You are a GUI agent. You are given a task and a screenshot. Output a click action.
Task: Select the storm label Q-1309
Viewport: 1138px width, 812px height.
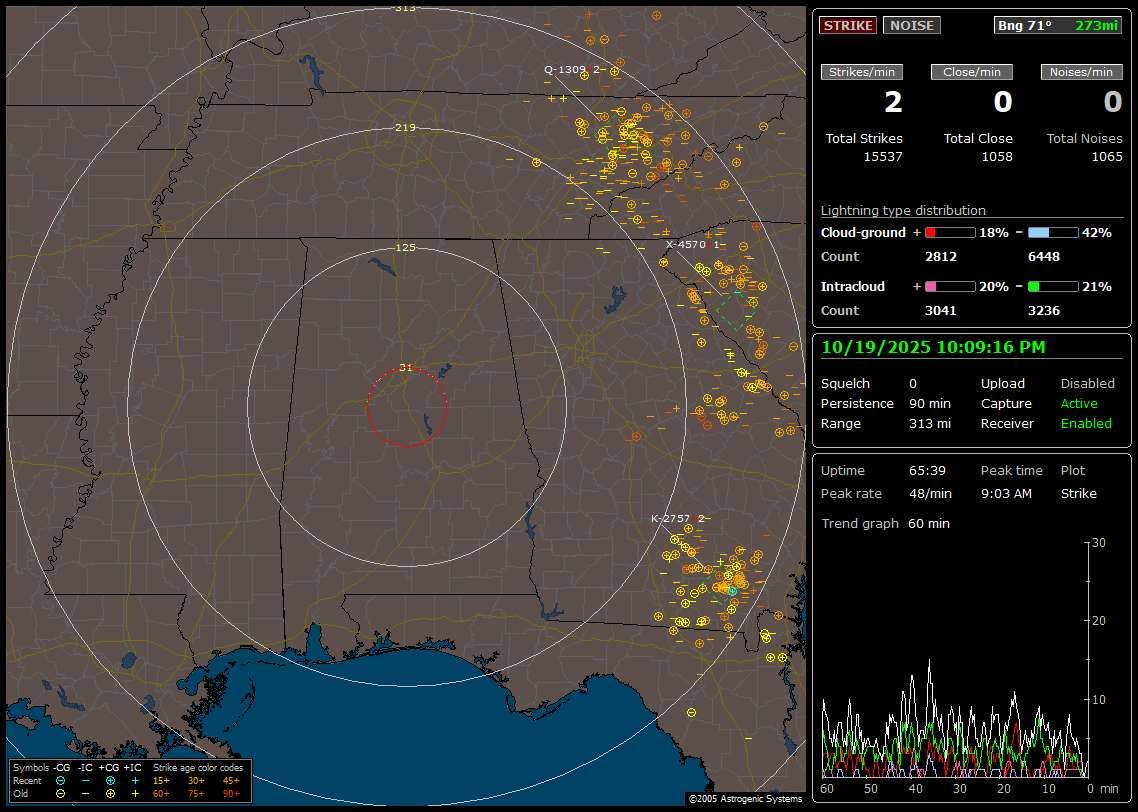click(566, 69)
